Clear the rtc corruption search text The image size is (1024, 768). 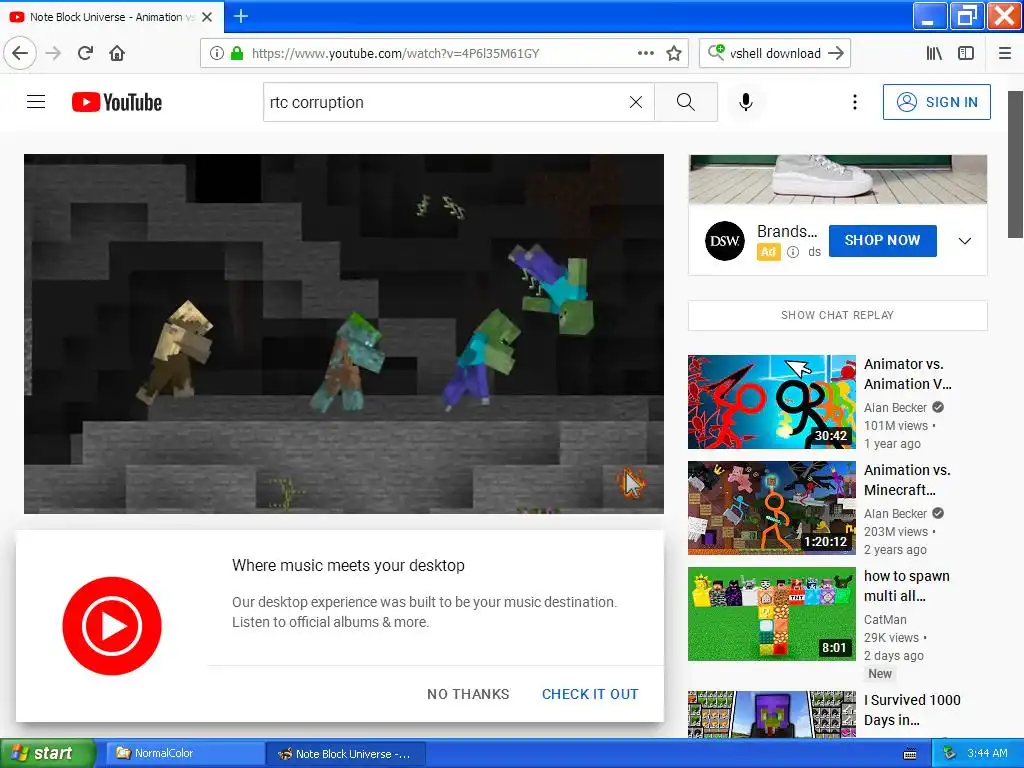pos(635,102)
